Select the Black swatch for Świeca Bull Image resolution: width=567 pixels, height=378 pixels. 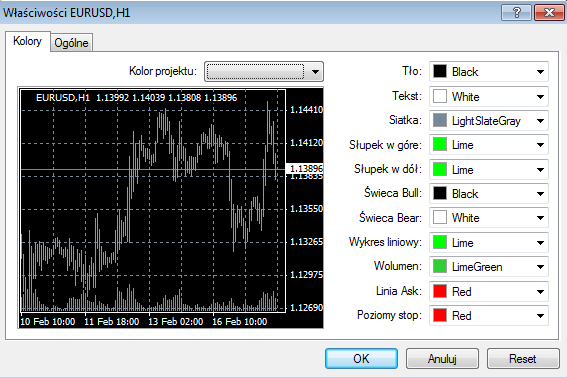(440, 194)
